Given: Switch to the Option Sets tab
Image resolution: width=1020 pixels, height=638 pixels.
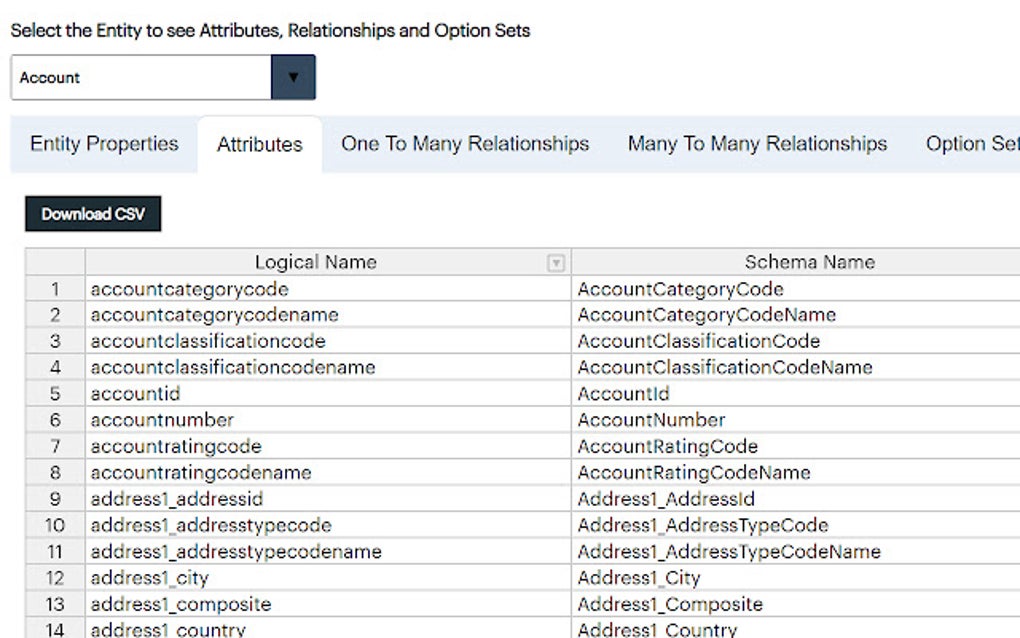Looking at the screenshot, I should click(x=972, y=144).
